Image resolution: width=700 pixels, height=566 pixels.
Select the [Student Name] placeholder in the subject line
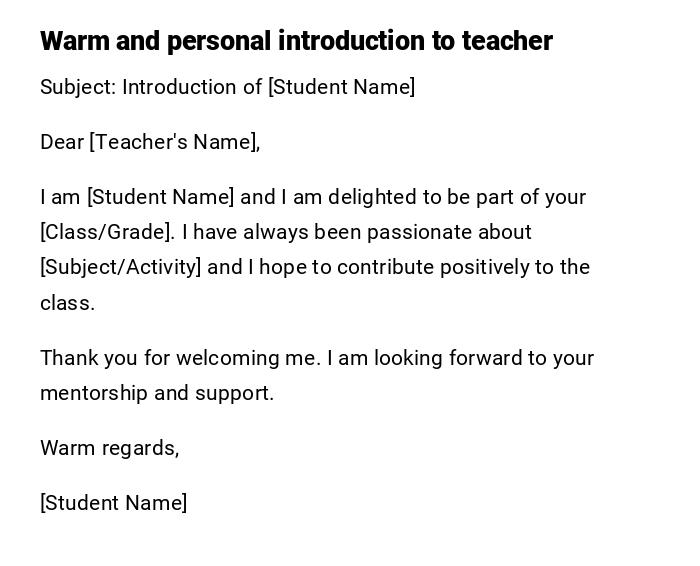click(x=341, y=87)
